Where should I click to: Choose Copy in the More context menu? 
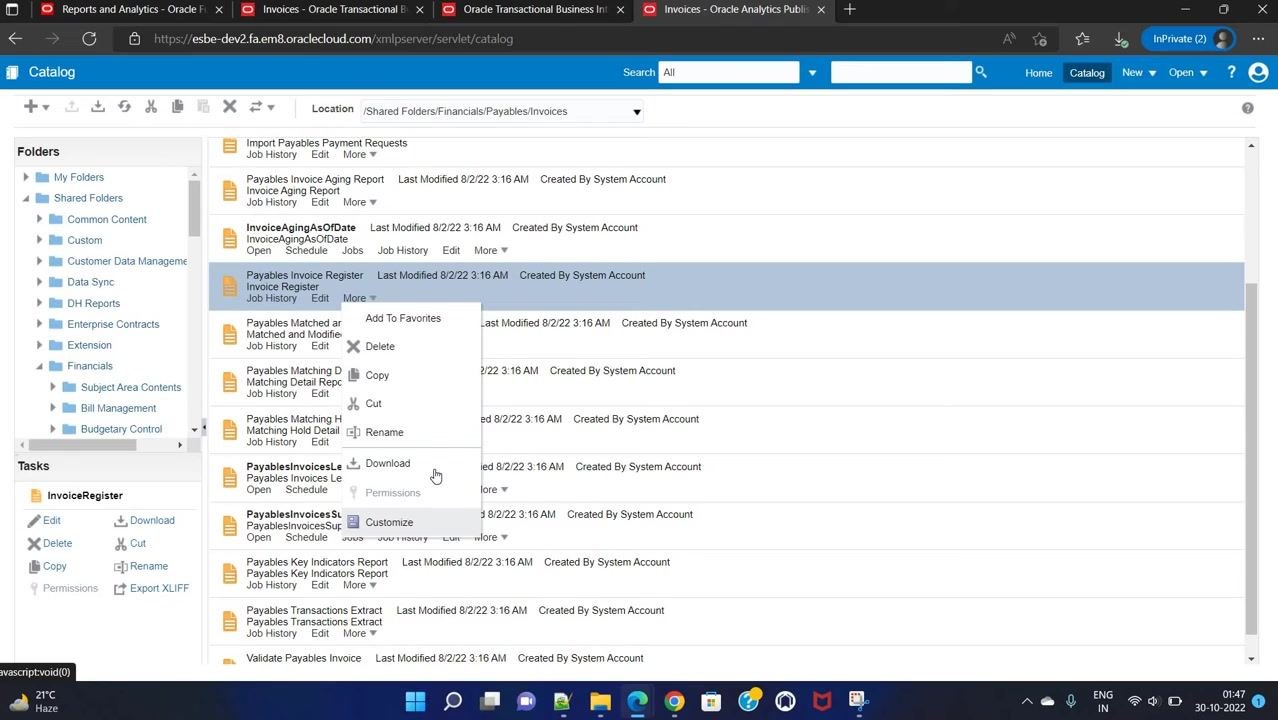pyautogui.click(x=377, y=375)
